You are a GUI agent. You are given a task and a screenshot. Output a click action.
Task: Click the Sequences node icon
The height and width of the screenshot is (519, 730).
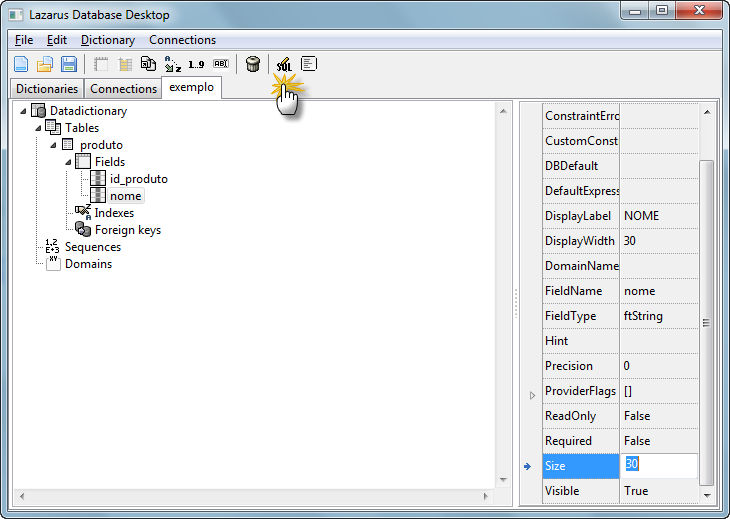click(52, 246)
